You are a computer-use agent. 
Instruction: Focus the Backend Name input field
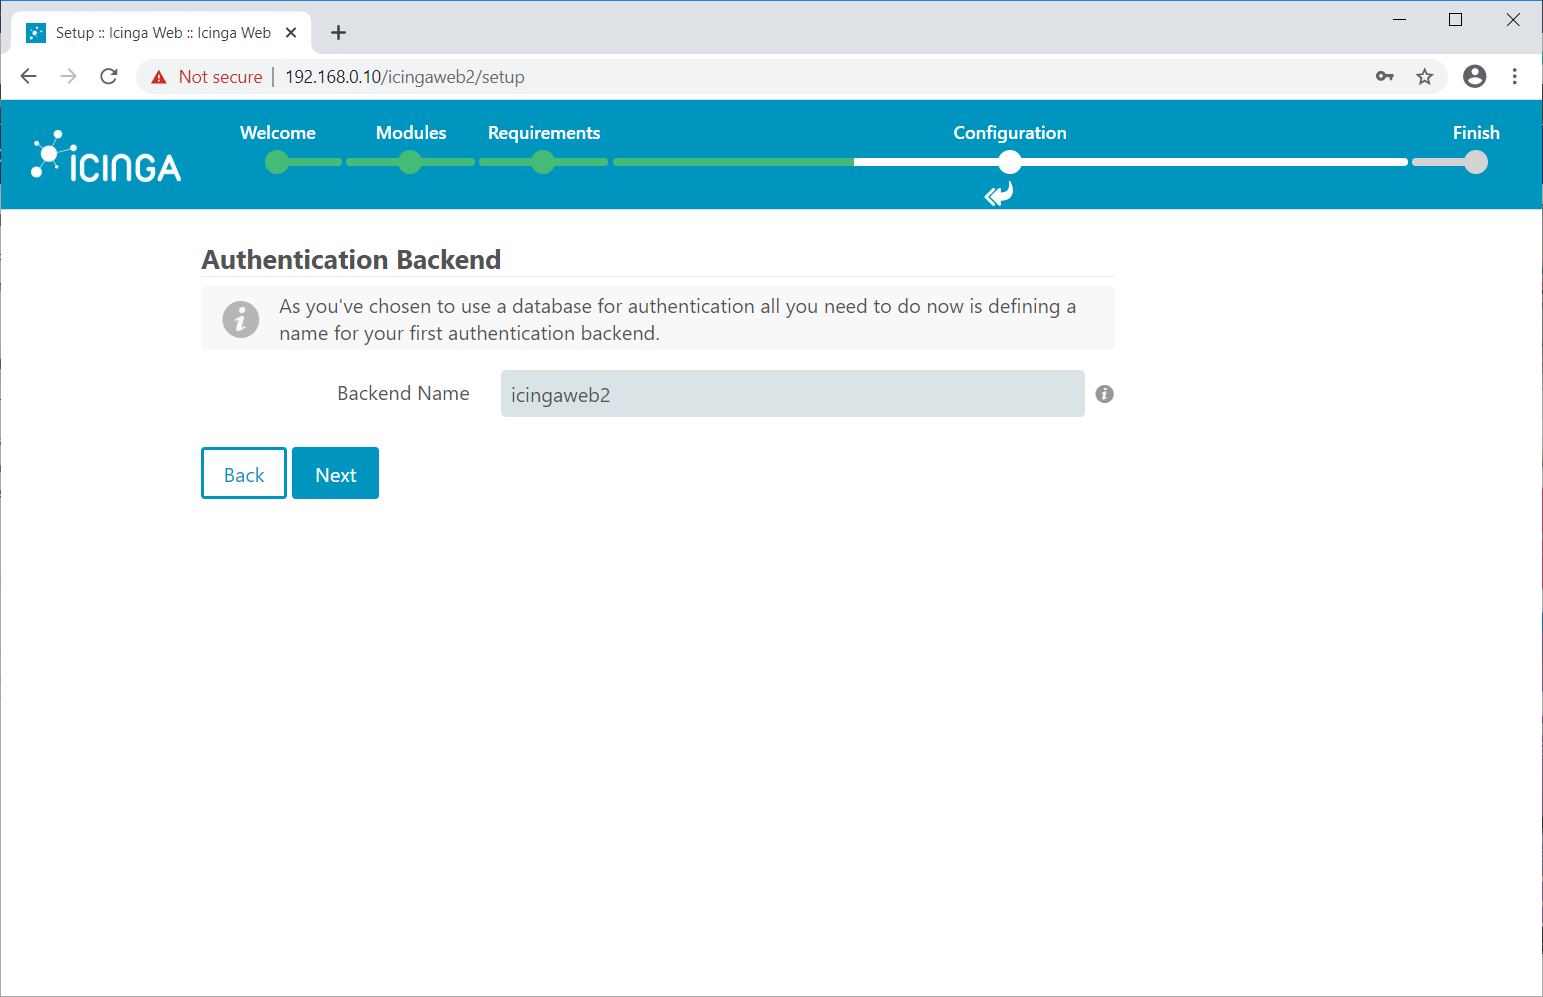tap(792, 394)
